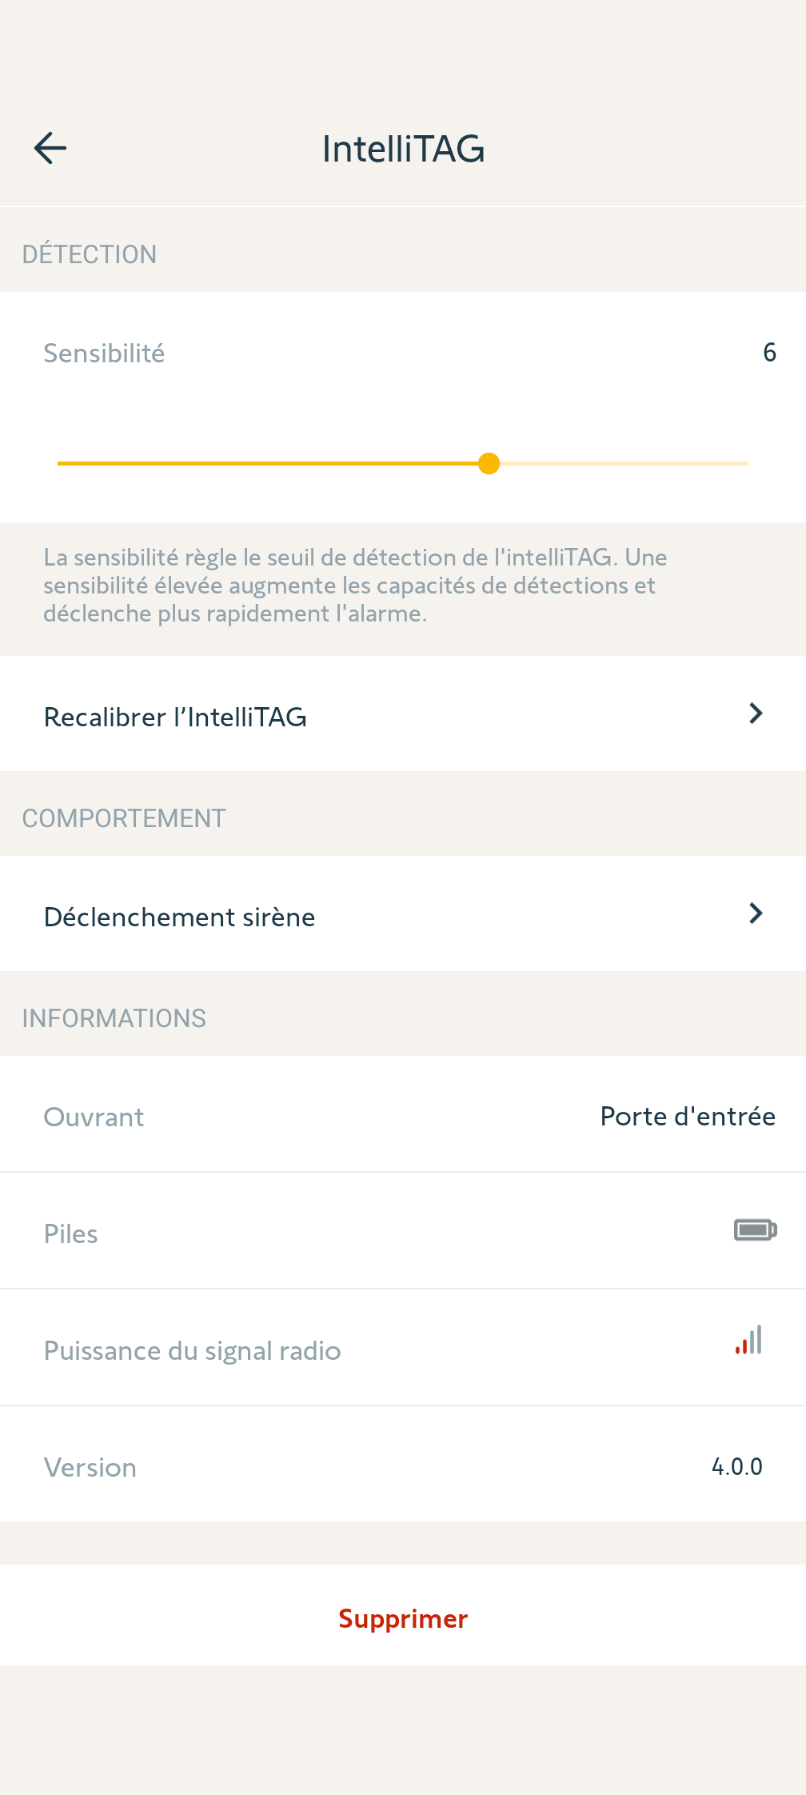The image size is (806, 1795).
Task: Open the Recalibrer l'IntelliTAG option
Action: [175, 717]
